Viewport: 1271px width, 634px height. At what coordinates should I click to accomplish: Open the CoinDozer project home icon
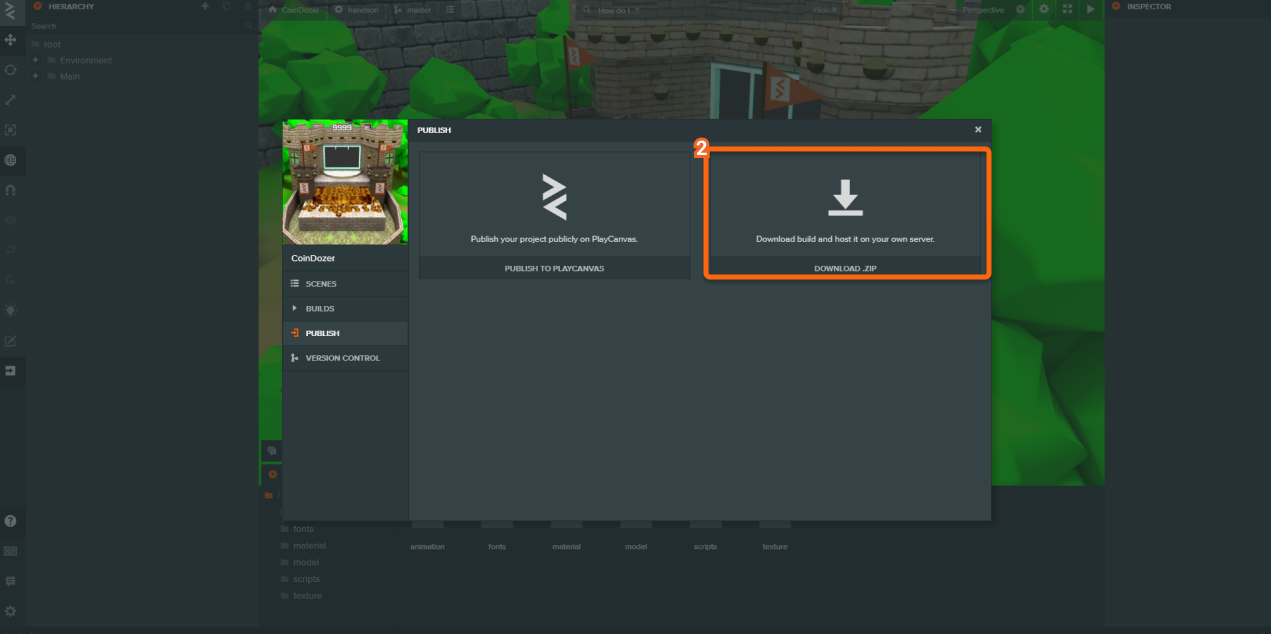pyautogui.click(x=271, y=9)
